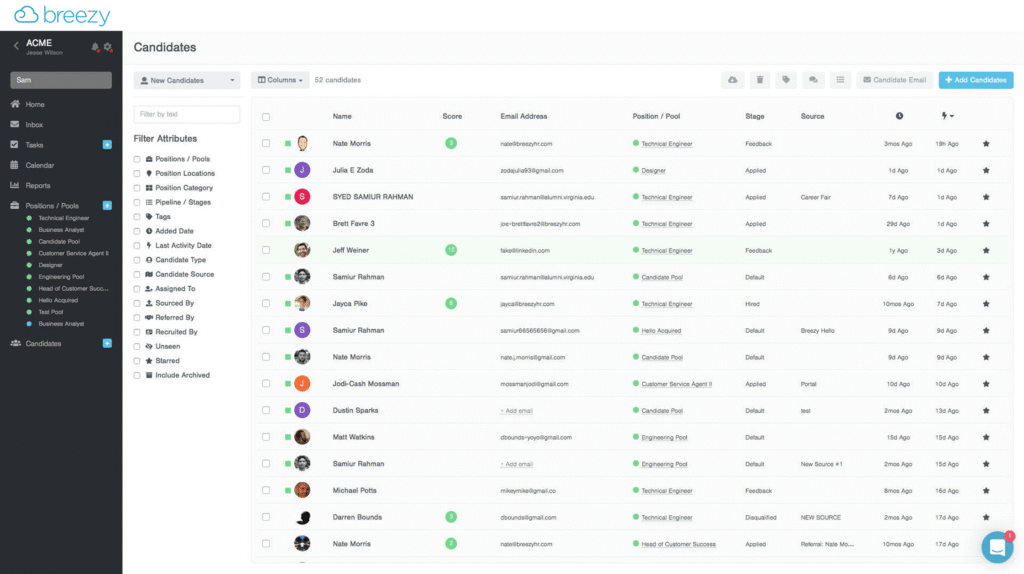Click Jodi-Cash Mossman's orange avatar
This screenshot has height=574, width=1024.
pos(302,383)
